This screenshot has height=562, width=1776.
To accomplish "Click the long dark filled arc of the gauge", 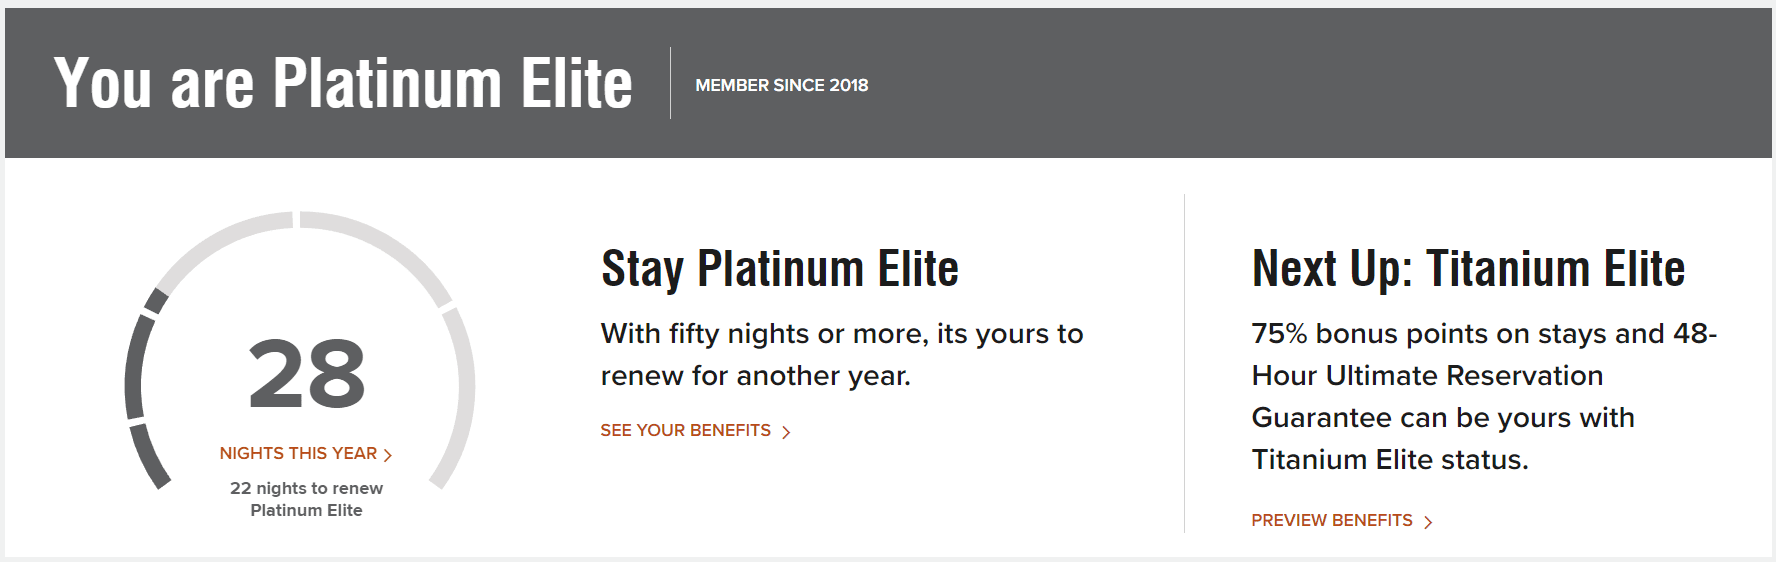I will [x=134, y=365].
